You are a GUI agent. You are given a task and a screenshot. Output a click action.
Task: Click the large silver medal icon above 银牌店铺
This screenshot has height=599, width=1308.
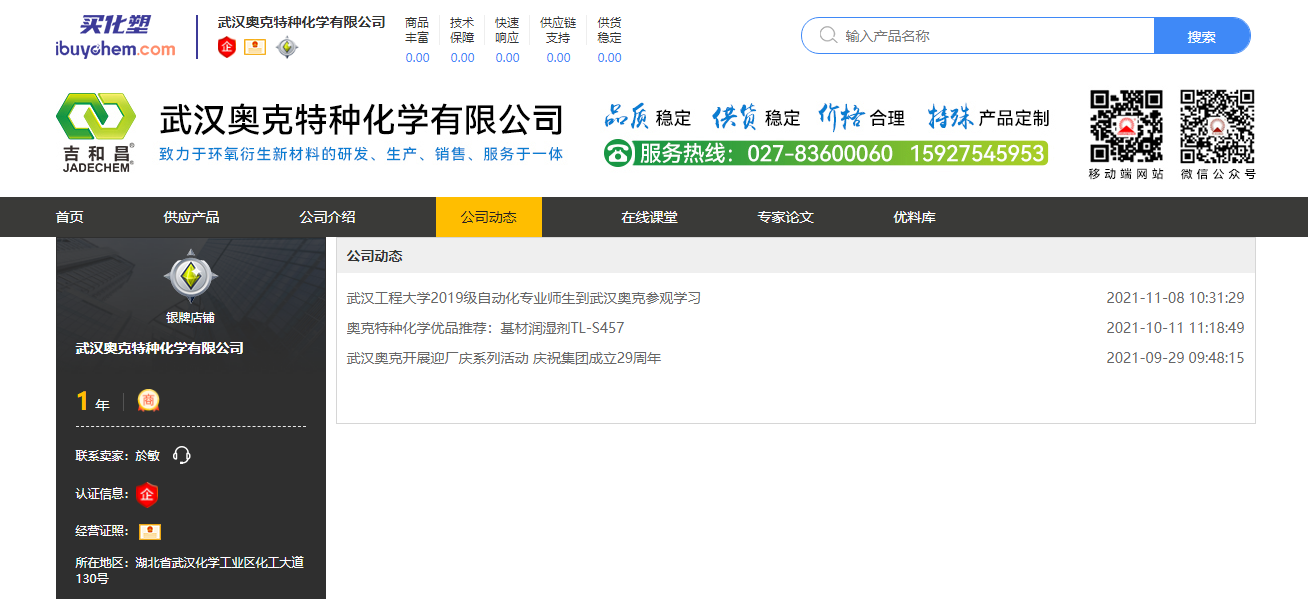(x=190, y=277)
